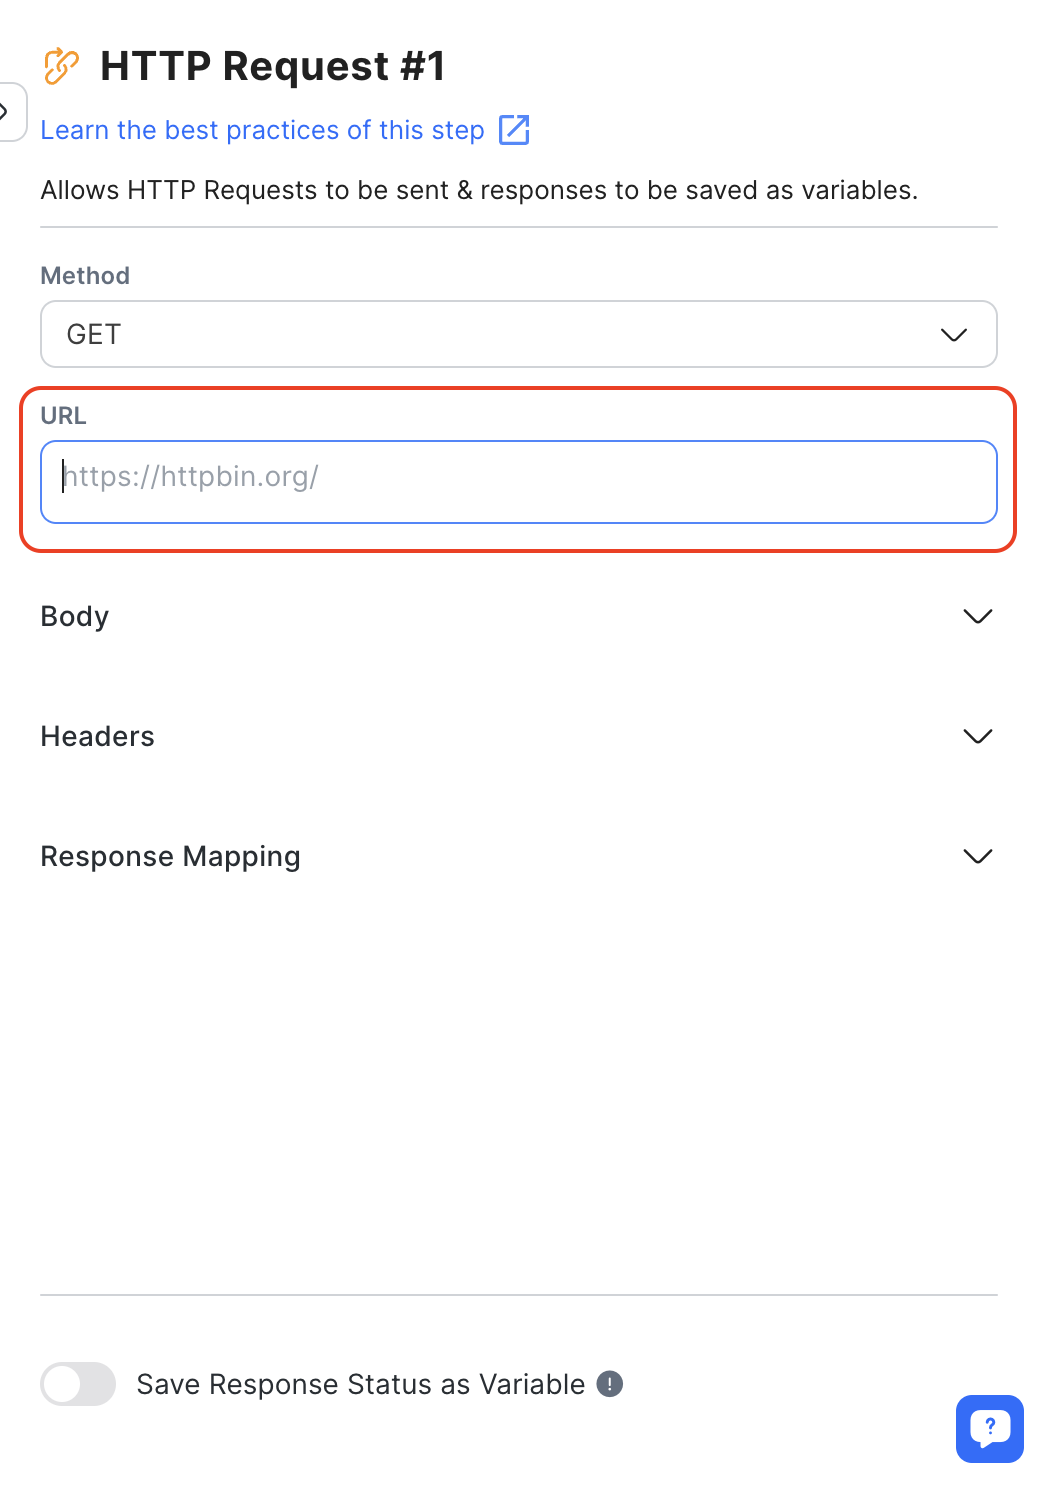Image resolution: width=1038 pixels, height=1496 pixels.
Task: Click the "Save Response Status as Variable" label
Action: (x=360, y=1384)
